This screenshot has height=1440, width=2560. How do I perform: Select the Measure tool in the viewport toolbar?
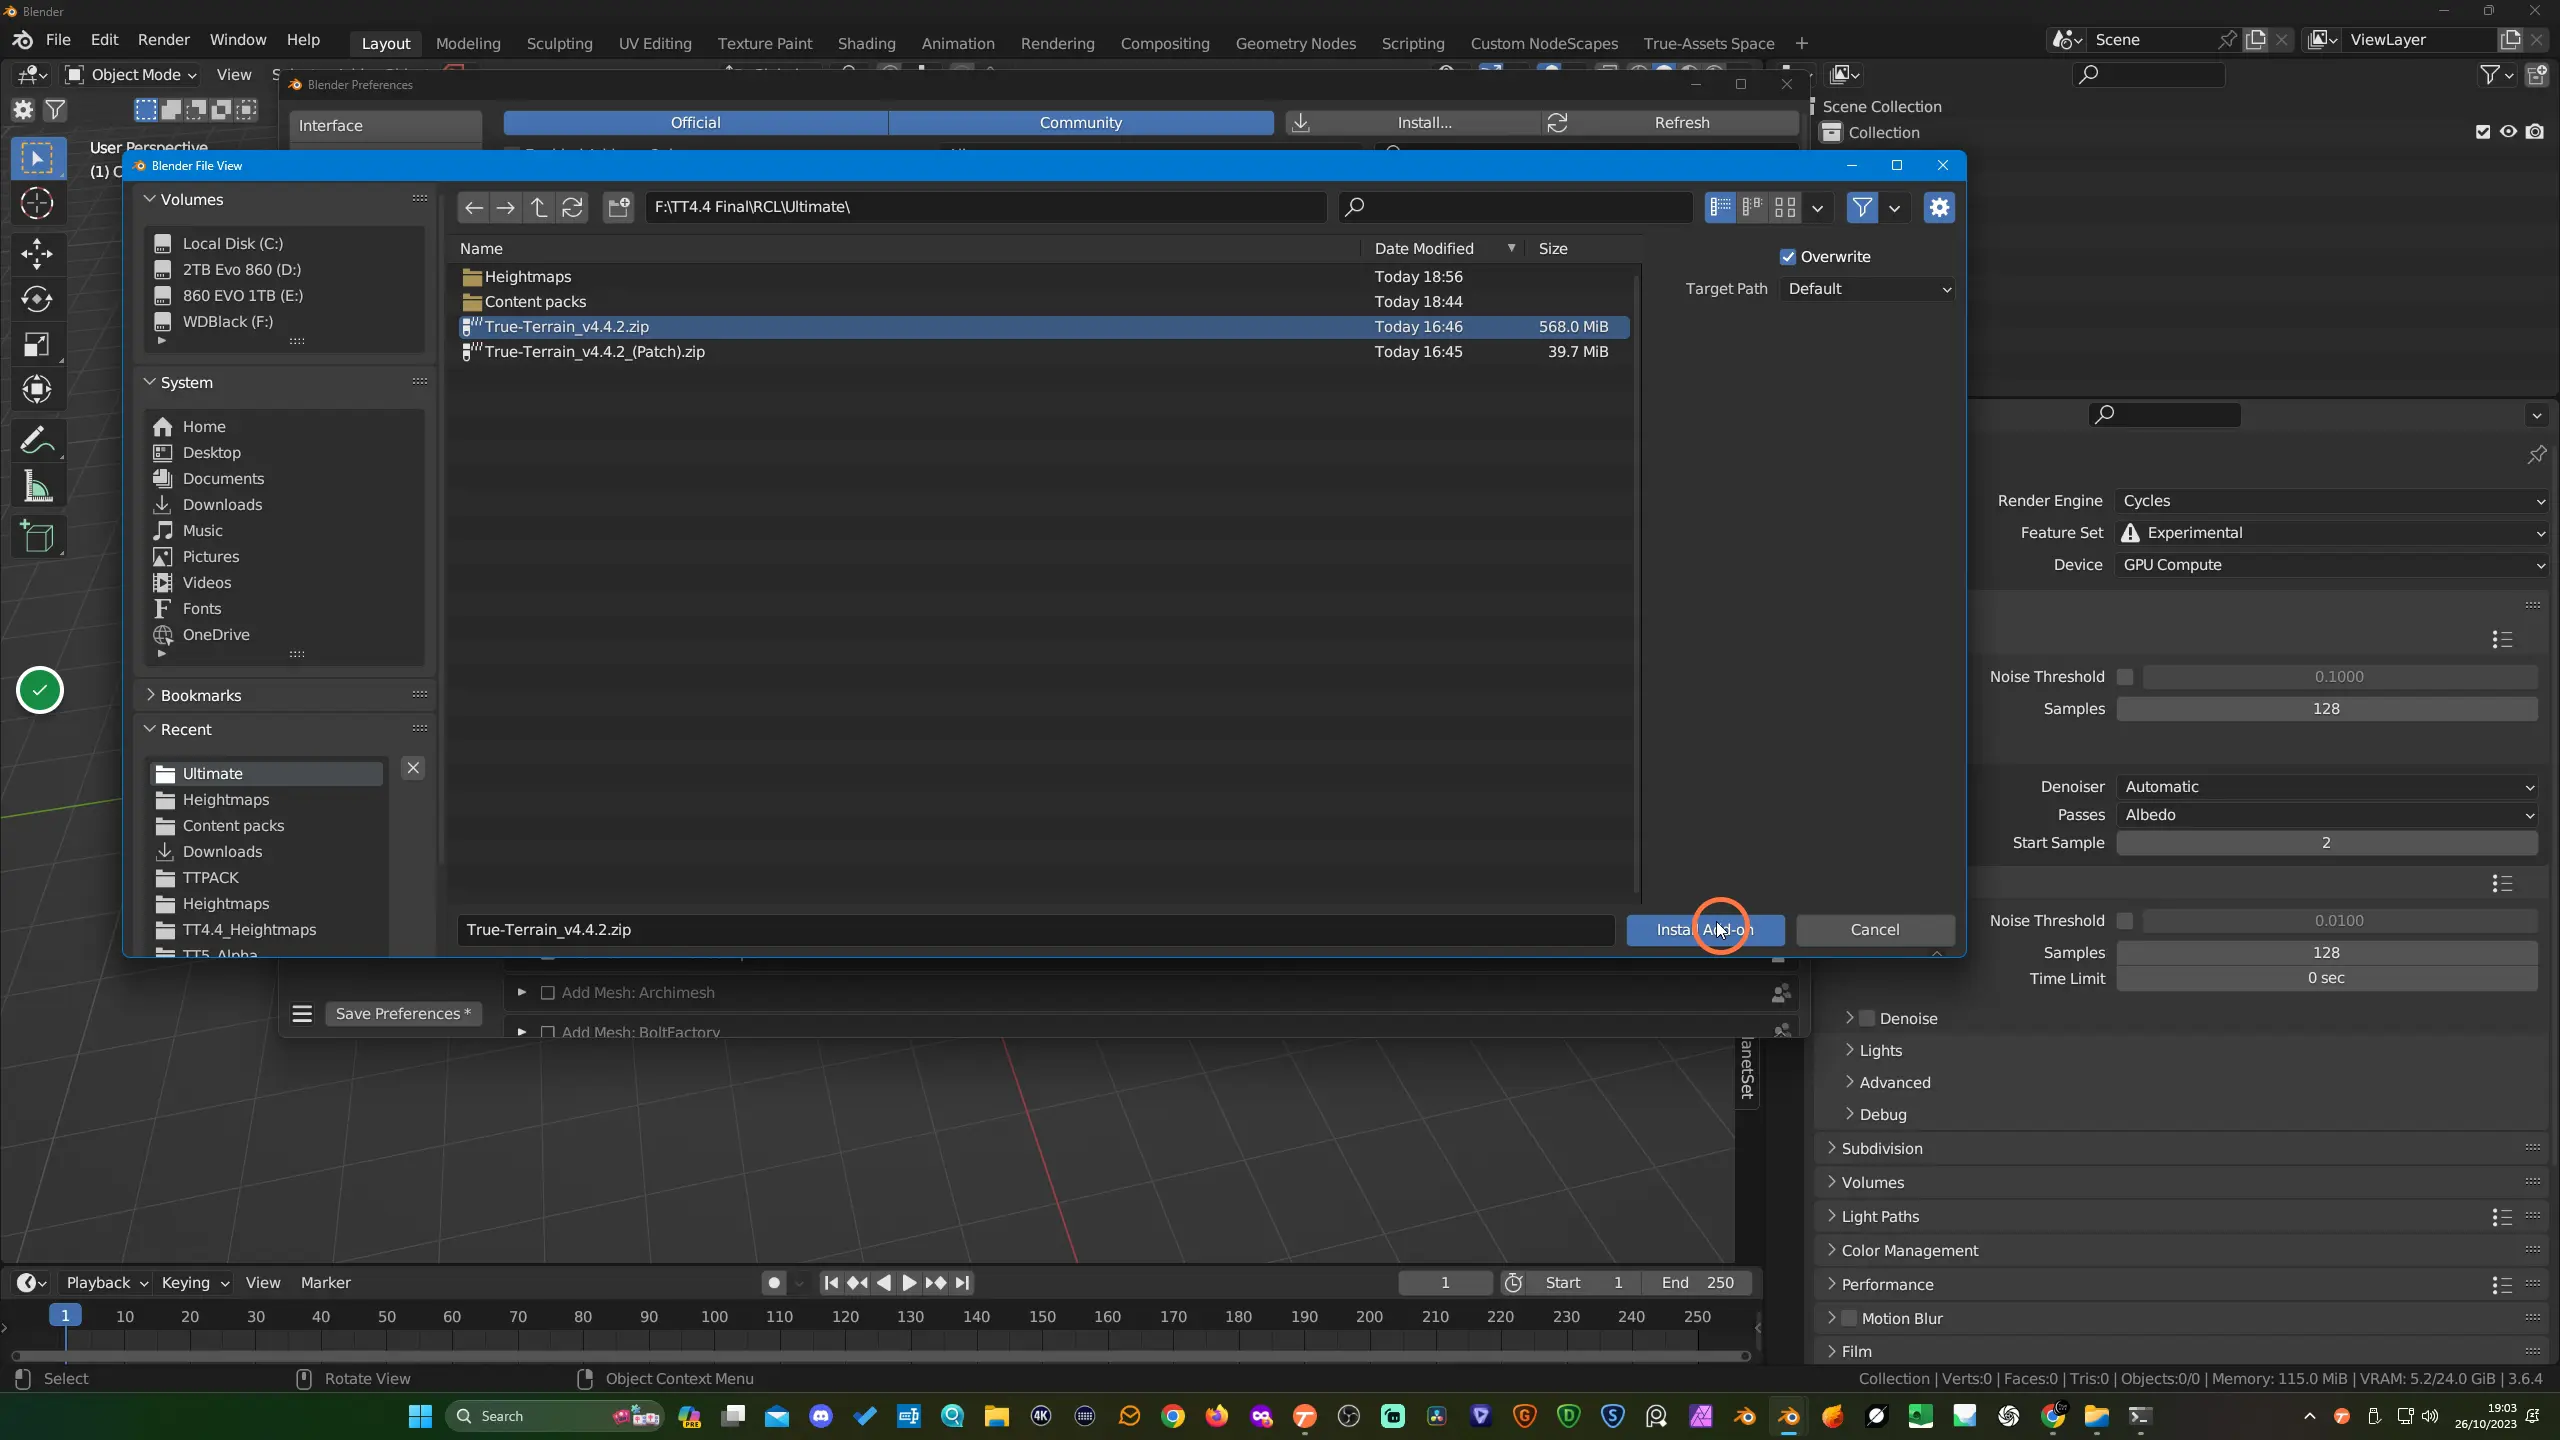click(37, 487)
